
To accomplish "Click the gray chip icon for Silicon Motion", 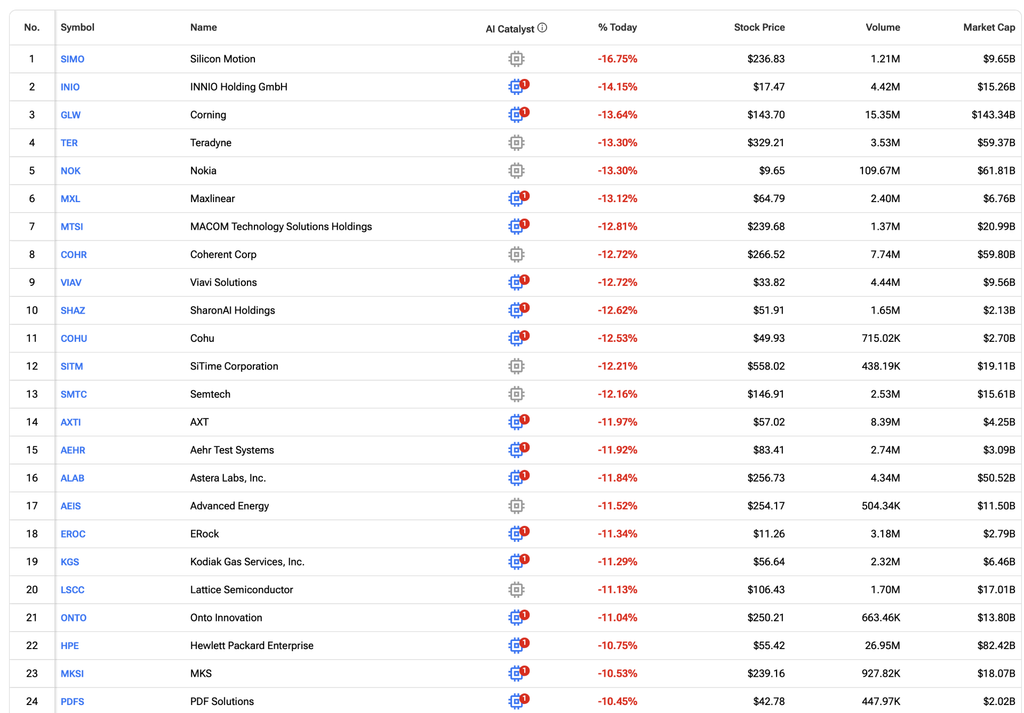I will pyautogui.click(x=516, y=59).
